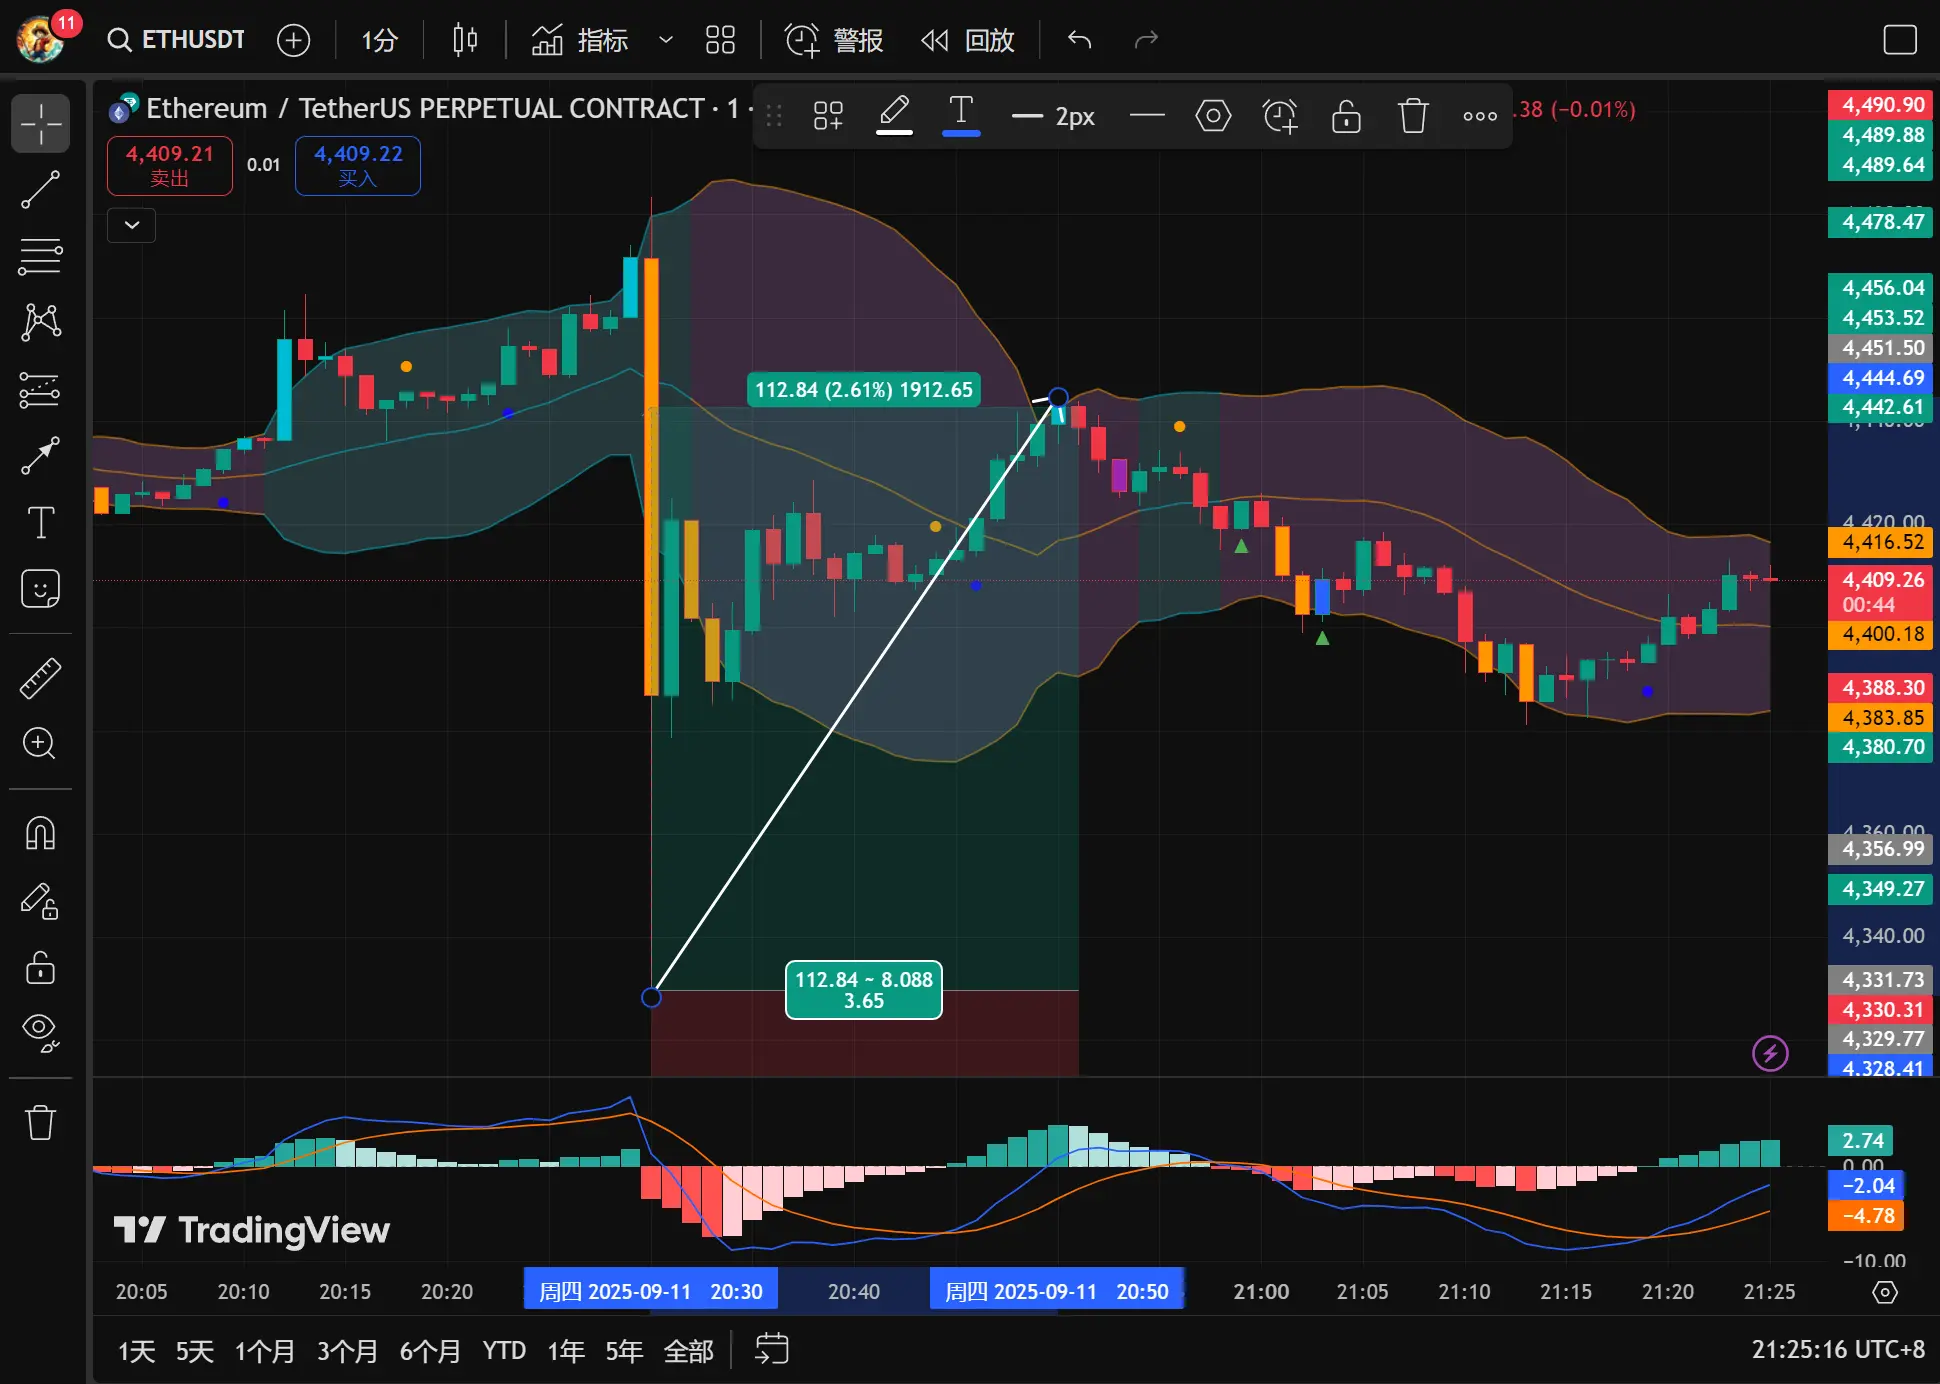The width and height of the screenshot is (1940, 1384).
Task: Create a 警报 alert
Action: point(834,40)
